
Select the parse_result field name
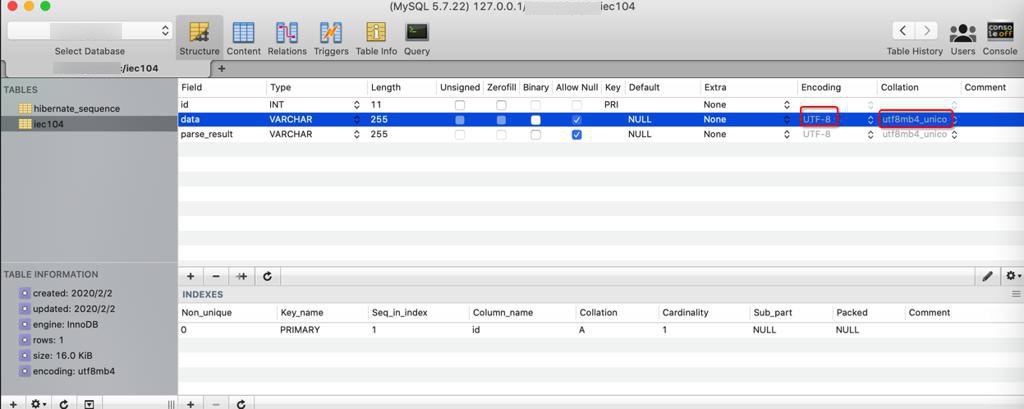207,134
